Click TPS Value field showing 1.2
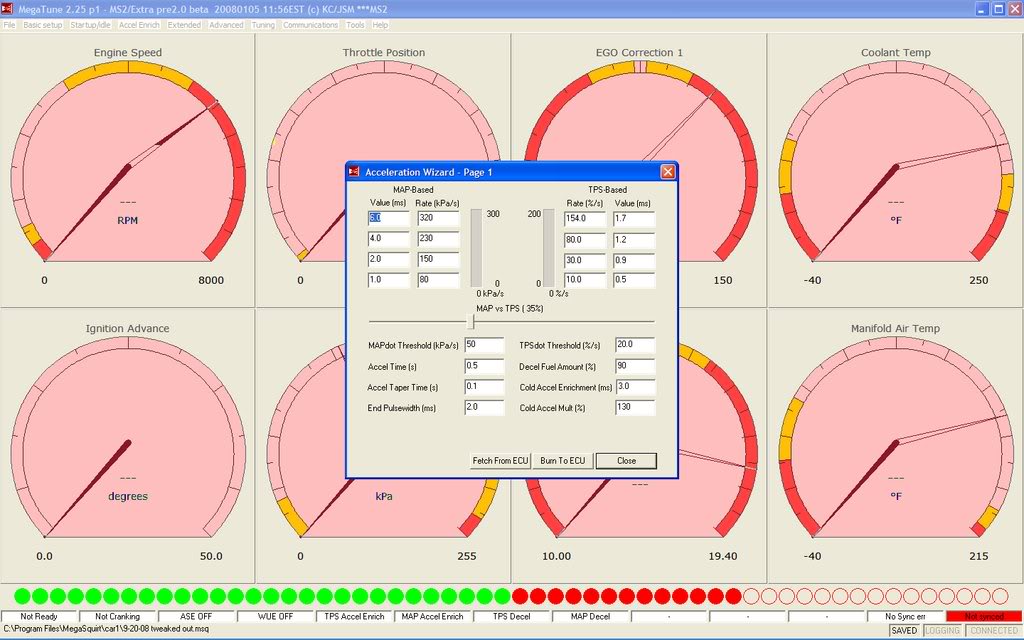 click(634, 240)
